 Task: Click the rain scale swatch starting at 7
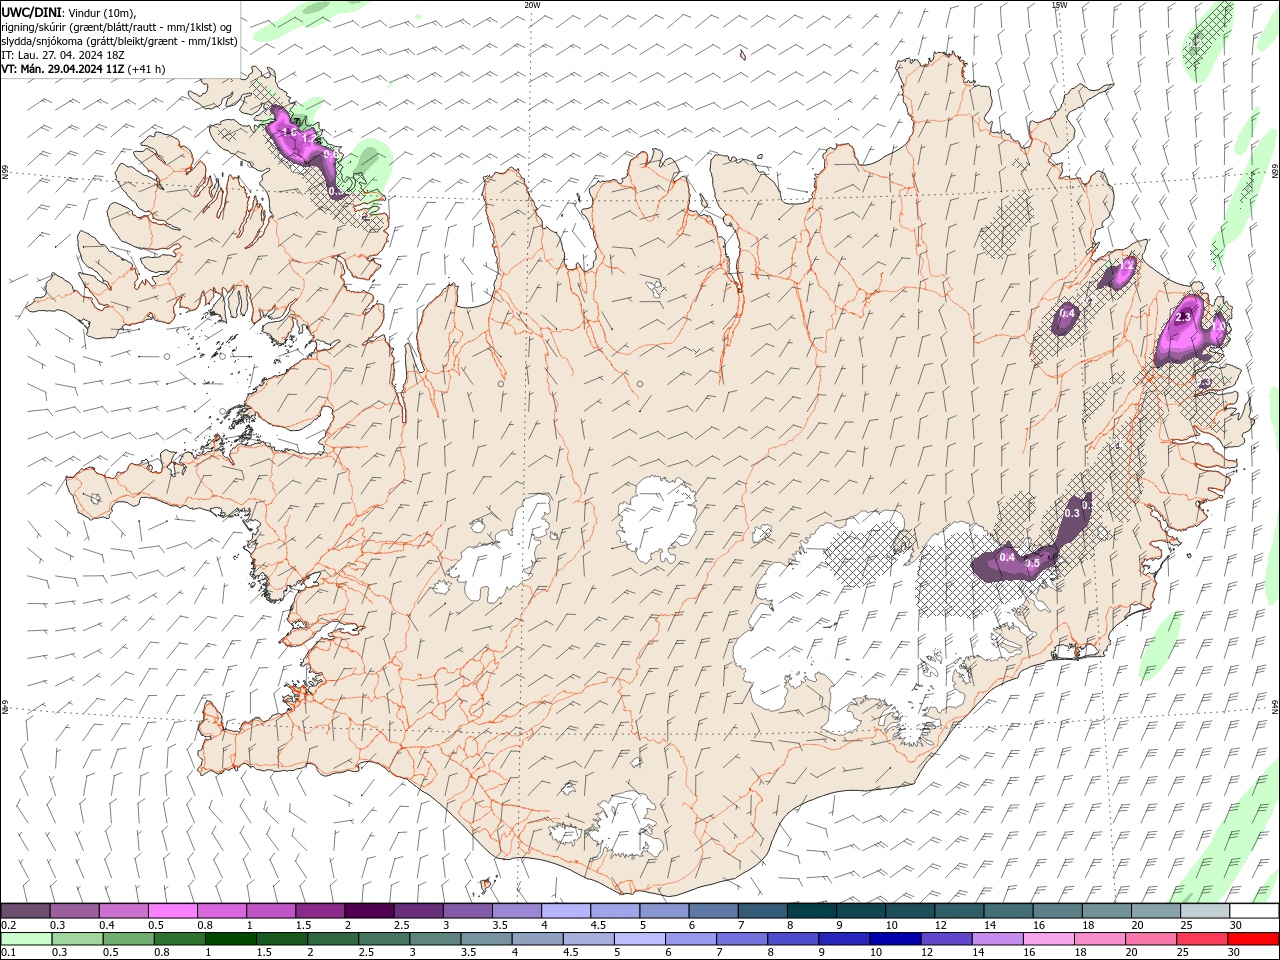pyautogui.click(x=741, y=939)
